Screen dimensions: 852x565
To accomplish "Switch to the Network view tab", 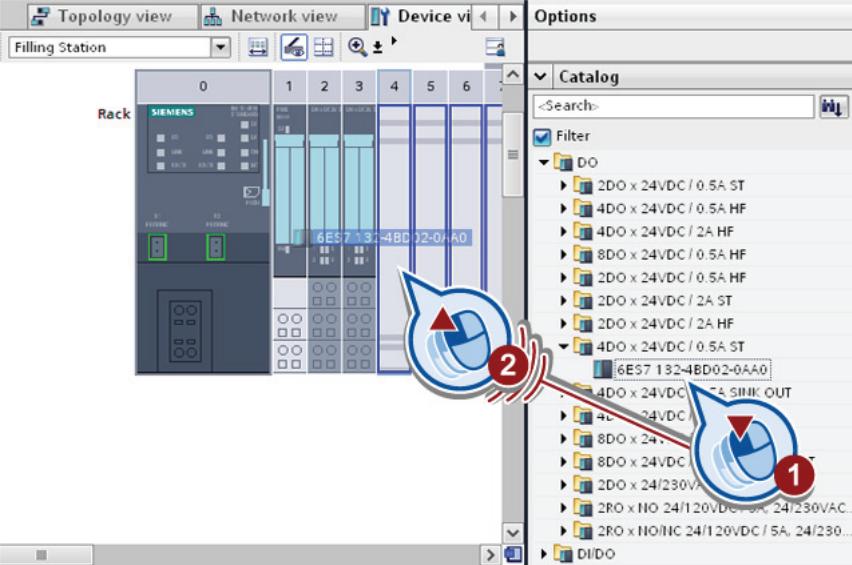I will pos(283,16).
